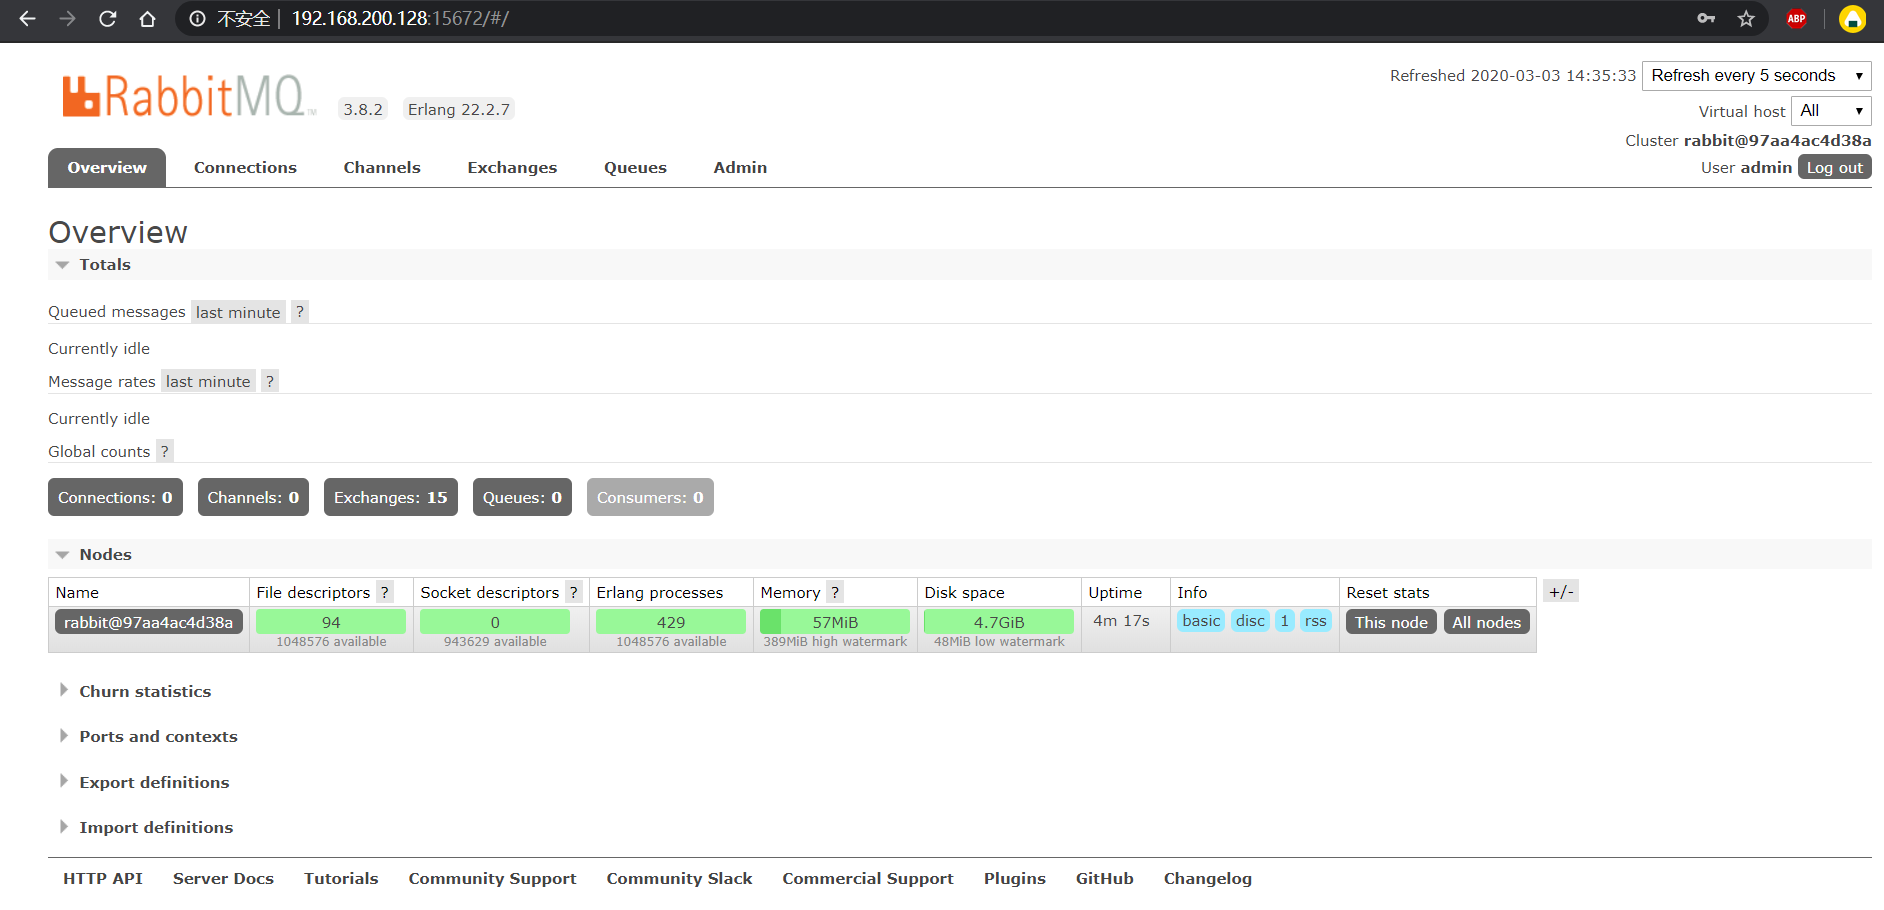Click the Erlang processes 429 usage bar
The image size is (1884, 910).
point(671,622)
